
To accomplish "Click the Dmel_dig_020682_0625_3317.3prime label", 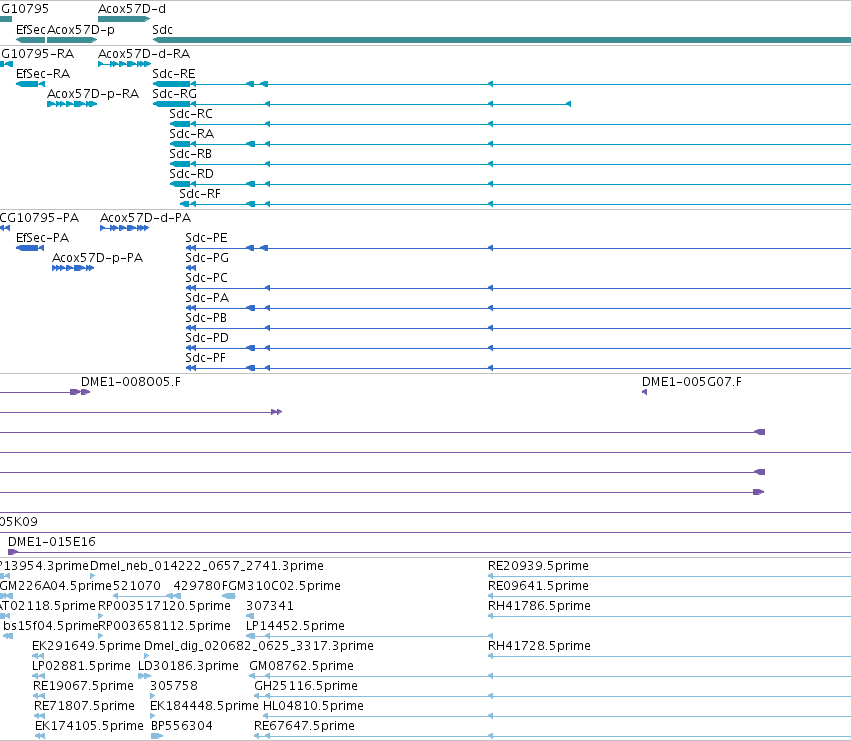I will pyautogui.click(x=258, y=646).
